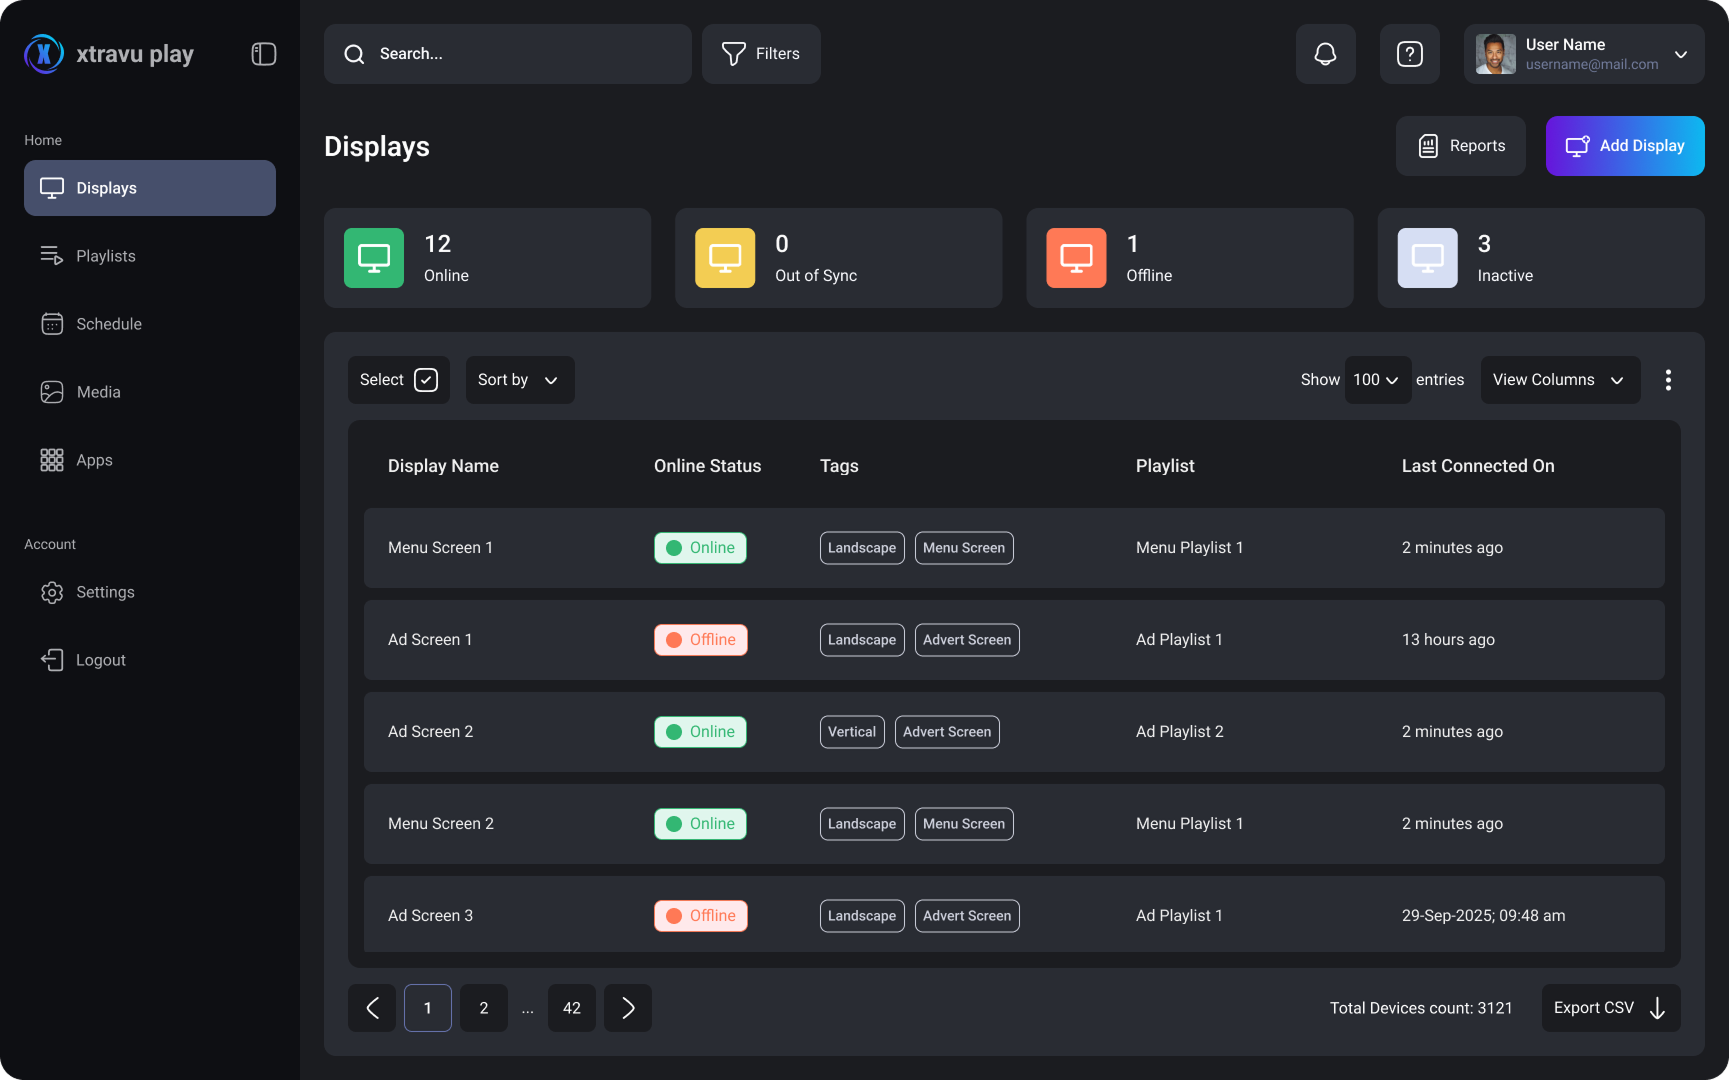The image size is (1729, 1080).
Task: Open the Reports button
Action: click(1461, 146)
